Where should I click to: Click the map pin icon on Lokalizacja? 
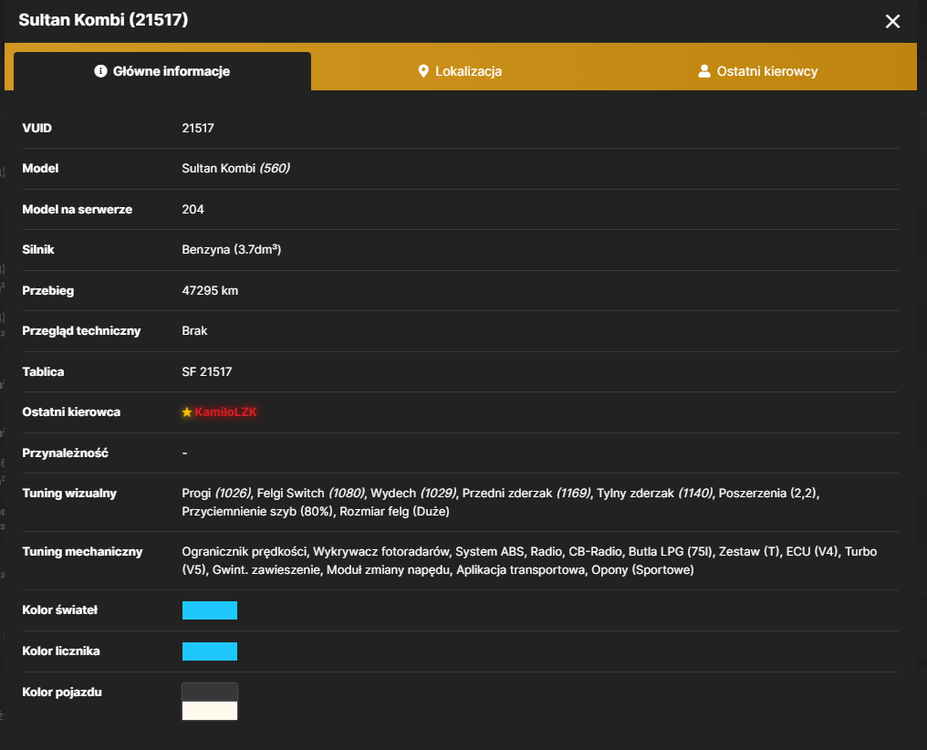(423, 72)
